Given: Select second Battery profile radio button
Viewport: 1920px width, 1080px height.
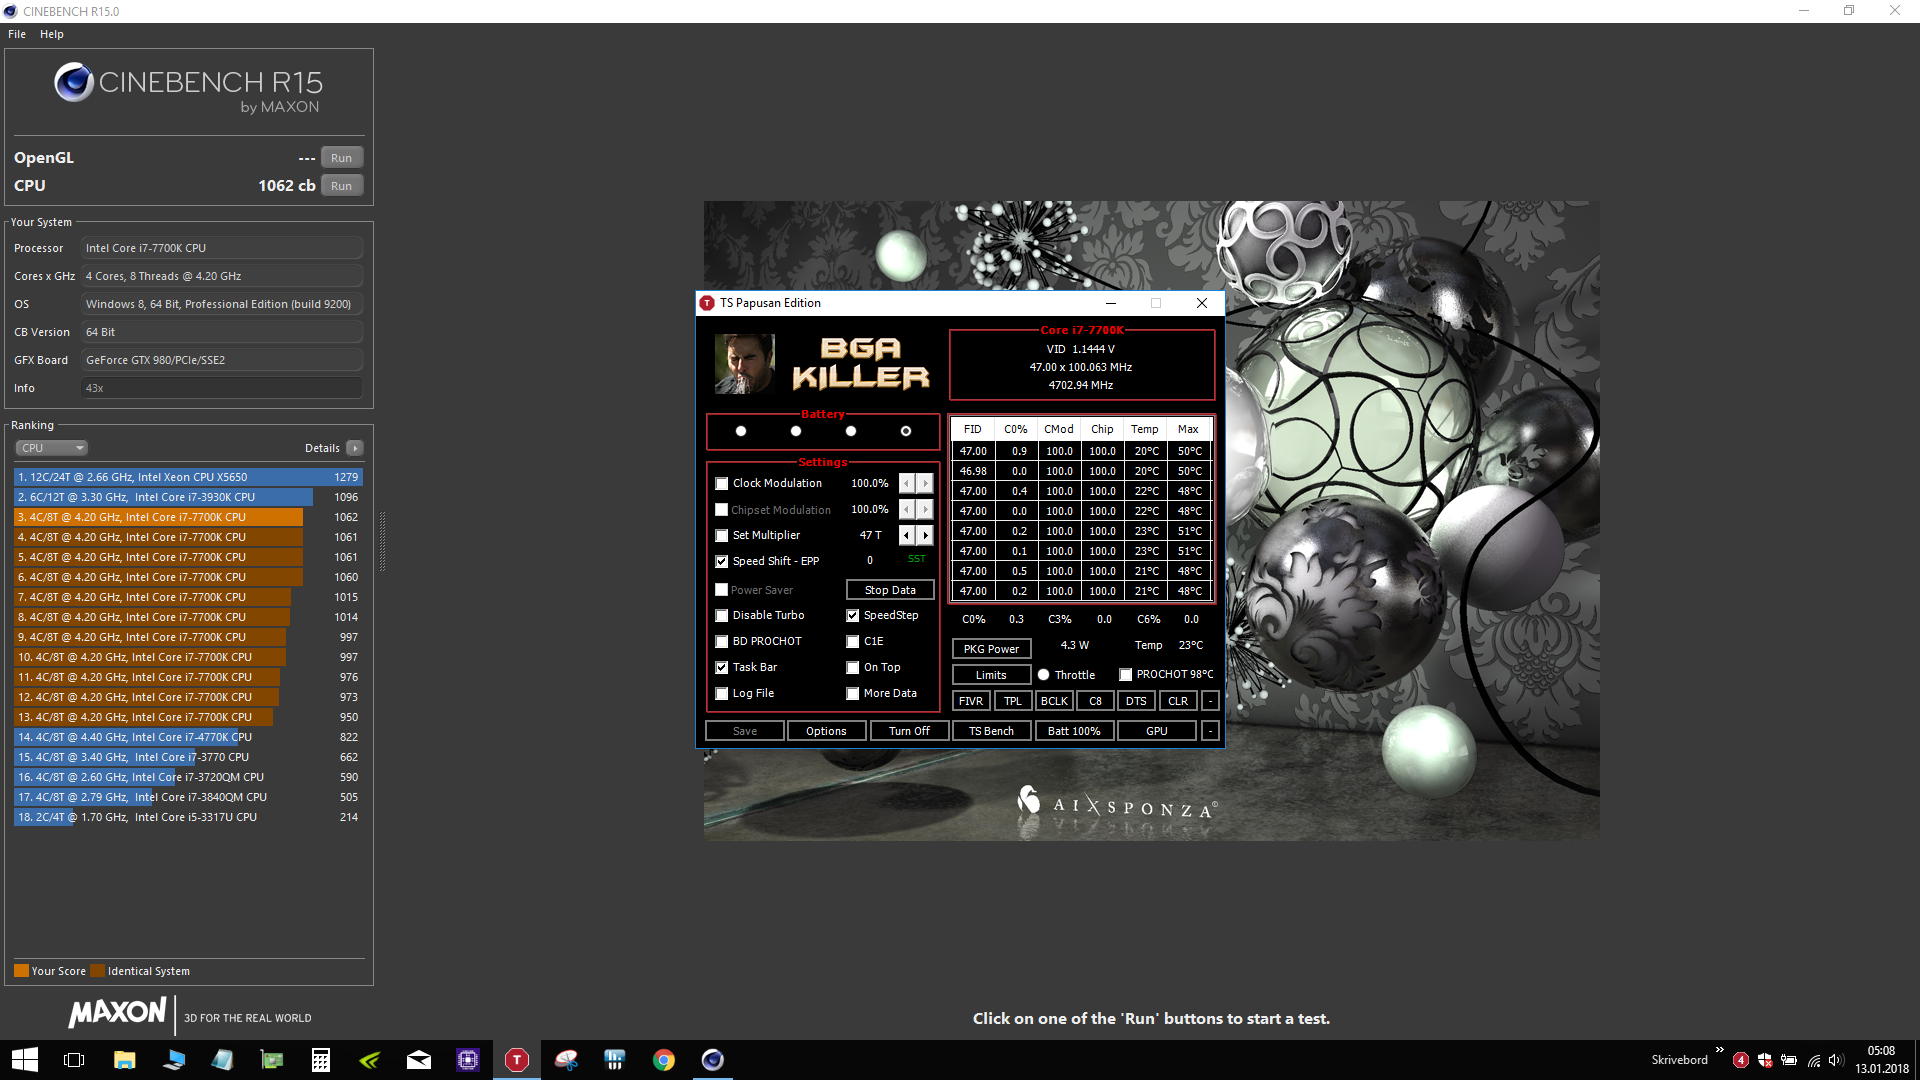Looking at the screenshot, I should [796, 431].
